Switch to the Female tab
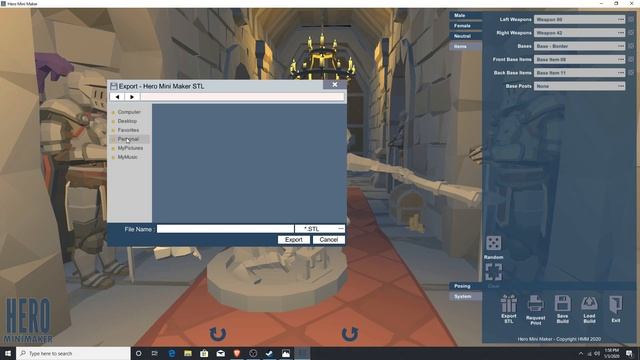This screenshot has width=640, height=360. click(x=465, y=26)
